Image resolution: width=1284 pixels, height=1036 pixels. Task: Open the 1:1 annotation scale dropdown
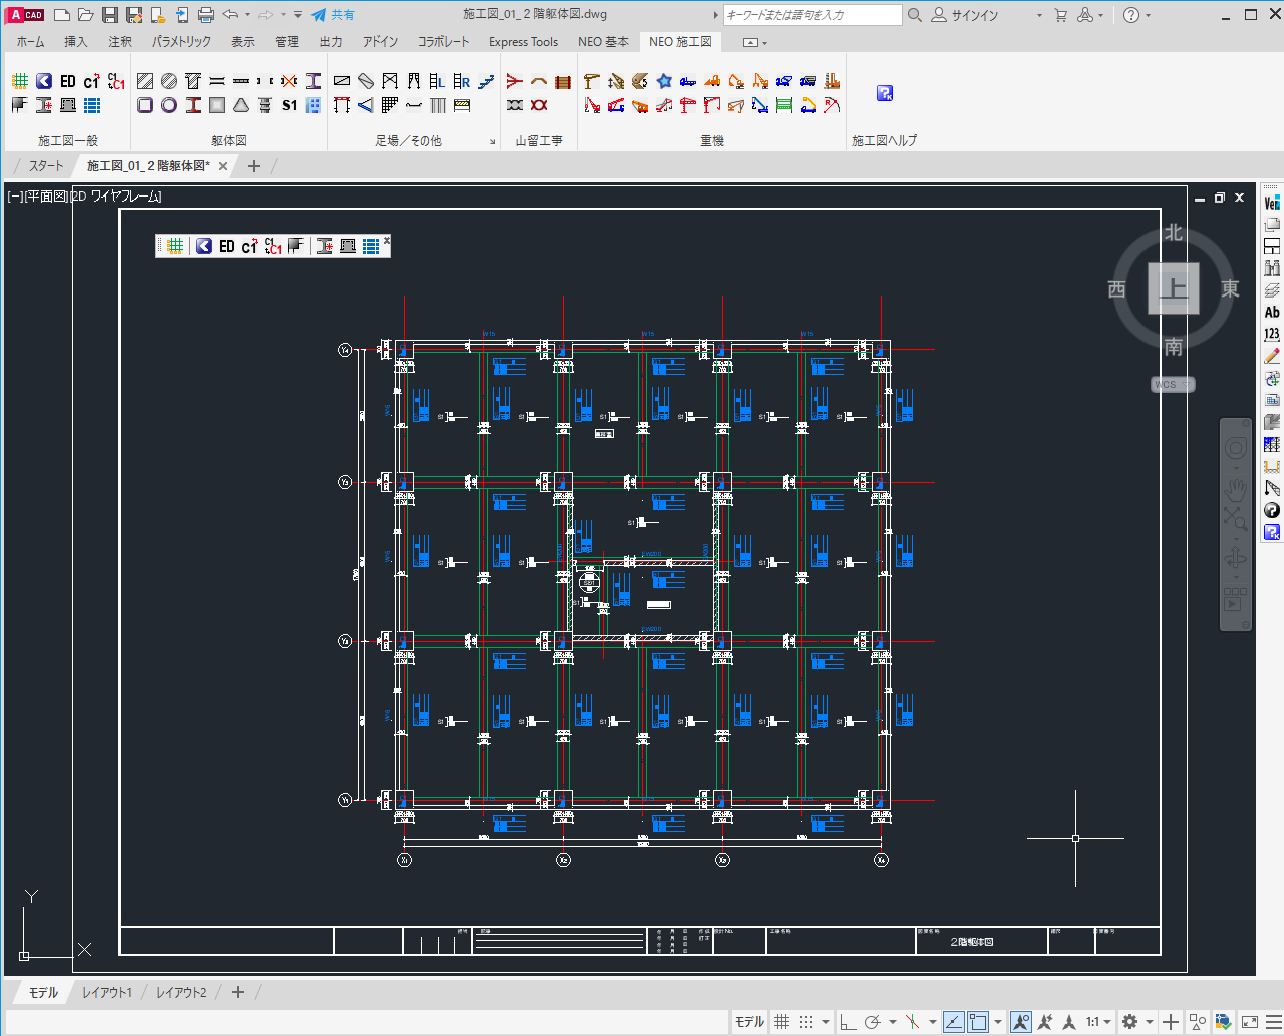1098,1022
